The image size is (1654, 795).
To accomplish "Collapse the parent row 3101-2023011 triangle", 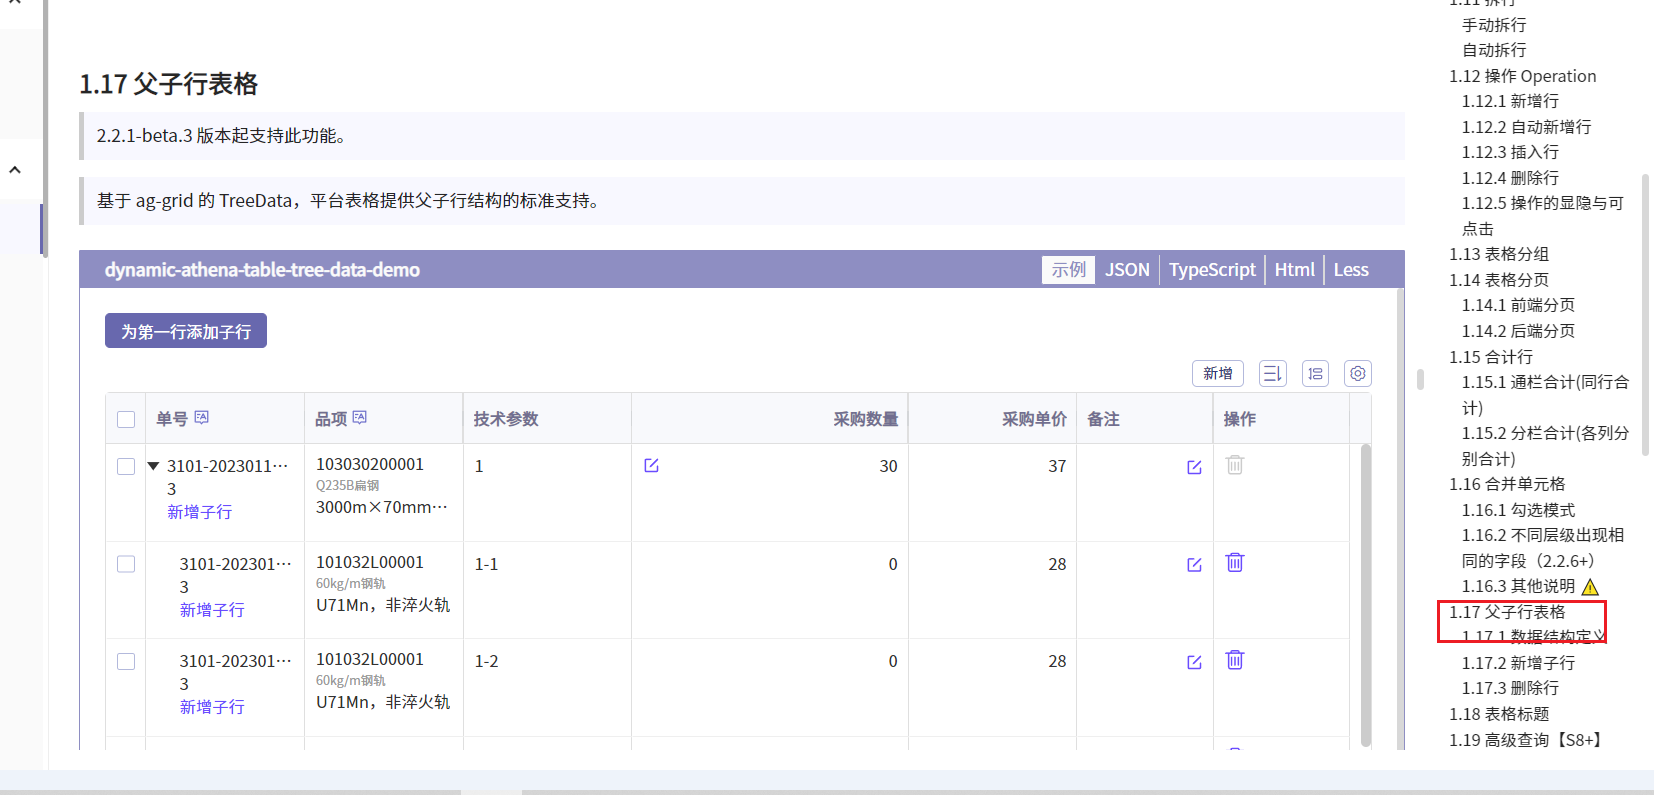I will pos(154,466).
